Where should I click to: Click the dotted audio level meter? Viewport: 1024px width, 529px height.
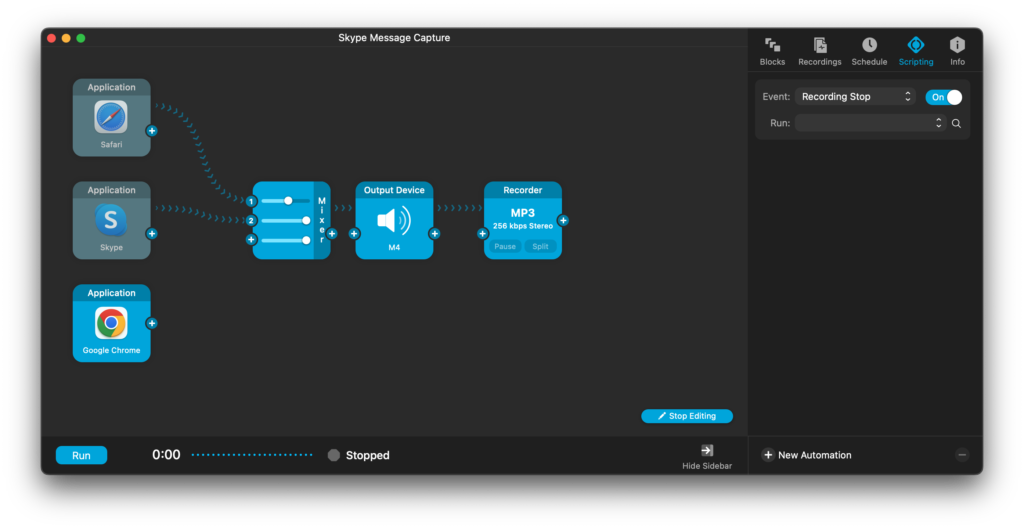click(252, 455)
